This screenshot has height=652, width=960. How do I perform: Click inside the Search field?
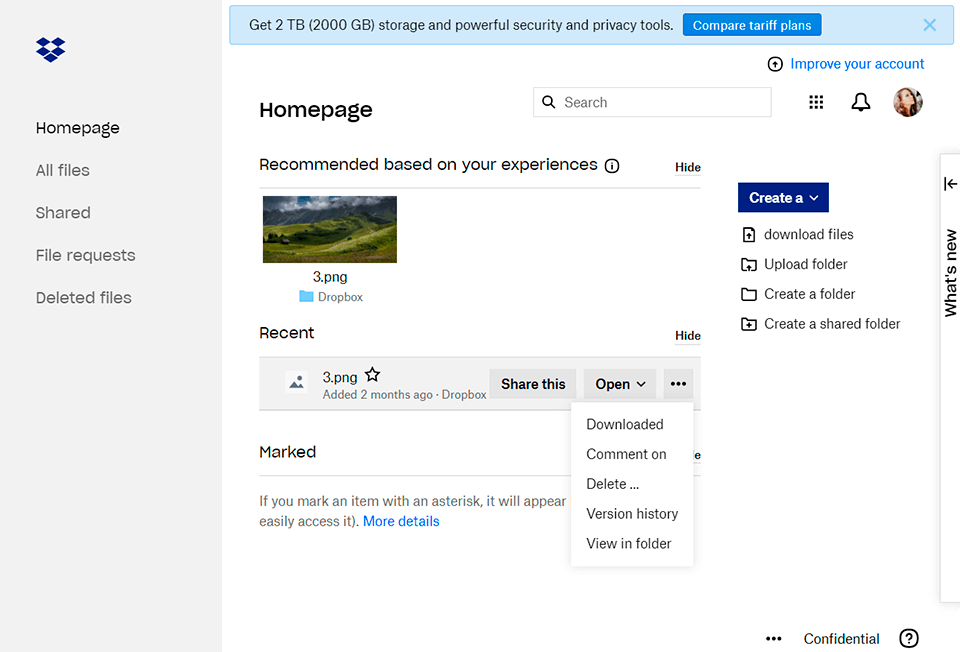(652, 102)
